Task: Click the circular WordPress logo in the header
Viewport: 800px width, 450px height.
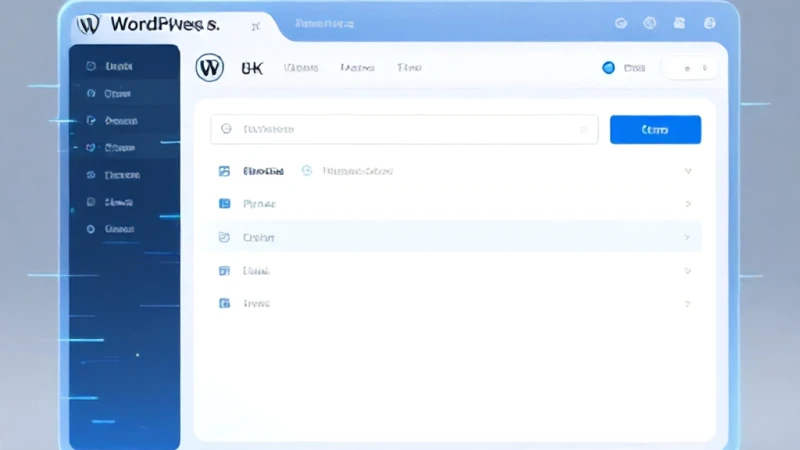Action: (209, 67)
